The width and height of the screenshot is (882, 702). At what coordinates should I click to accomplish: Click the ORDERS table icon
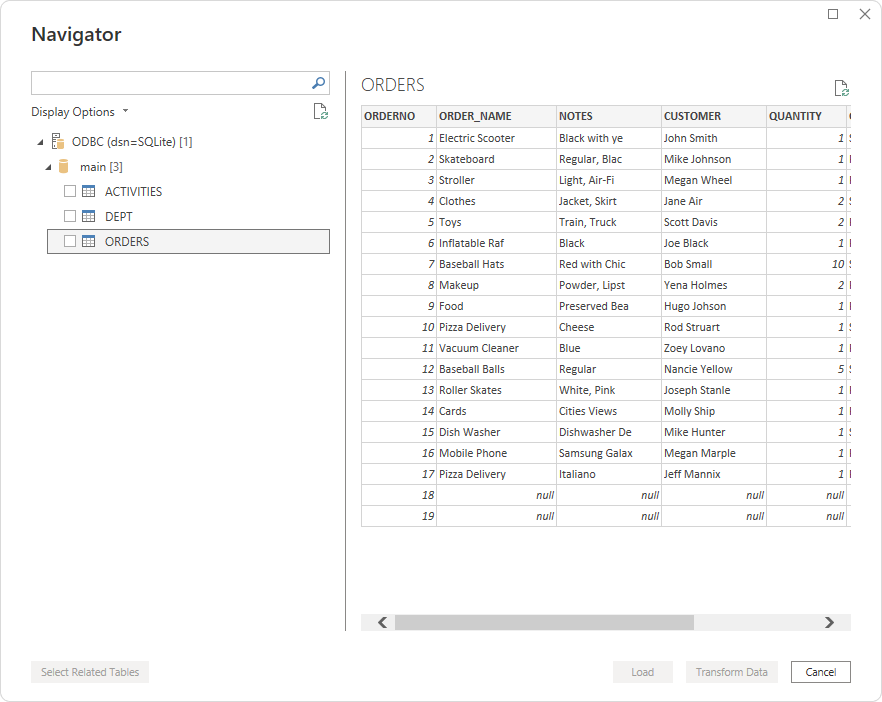click(88, 241)
